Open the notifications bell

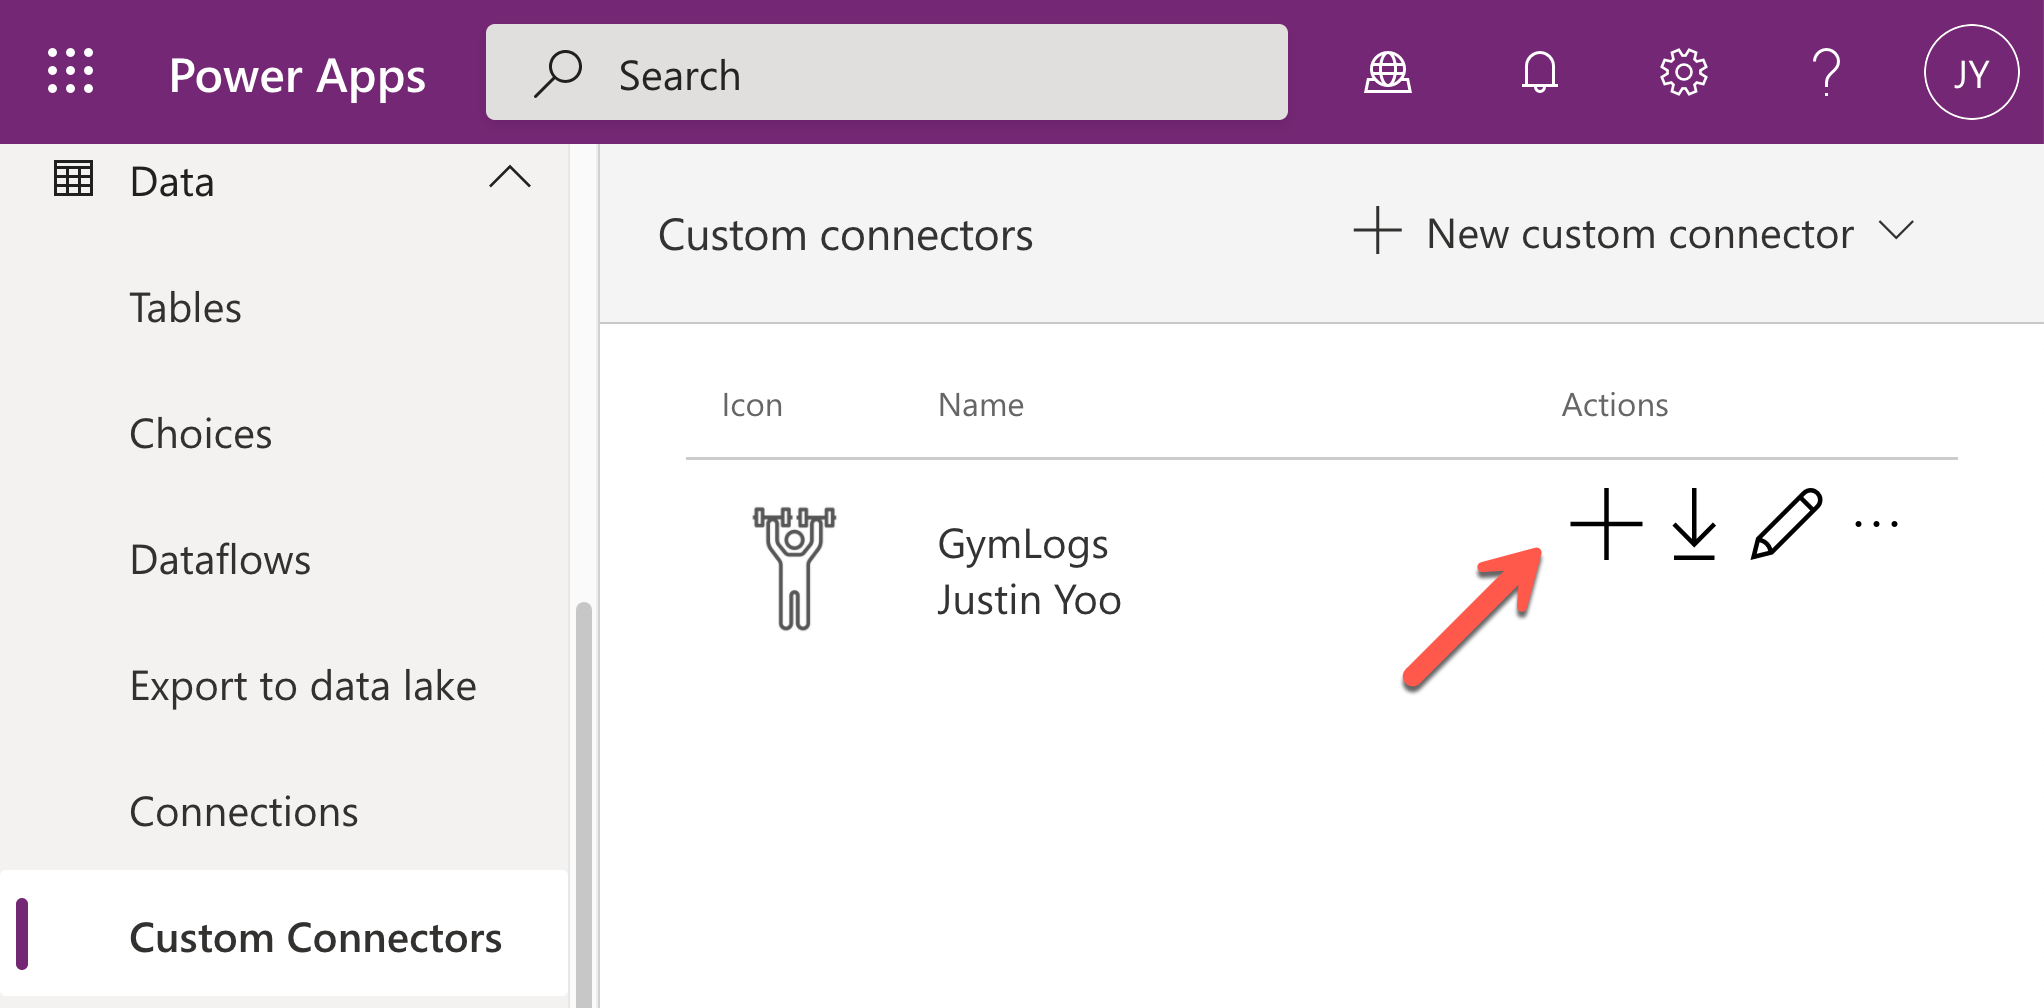point(1539,72)
